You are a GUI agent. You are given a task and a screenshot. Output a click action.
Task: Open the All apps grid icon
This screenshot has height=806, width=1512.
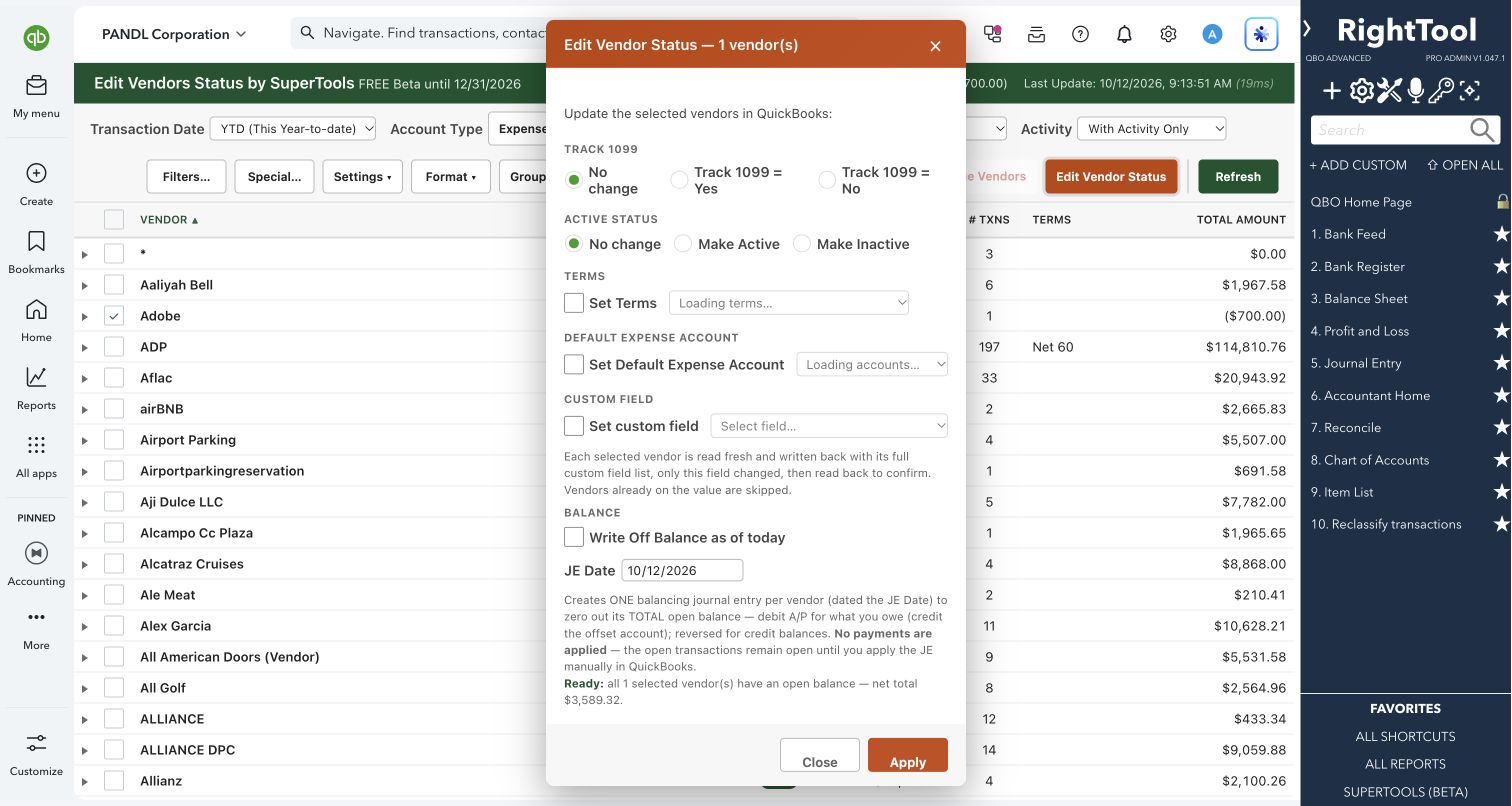pyautogui.click(x=36, y=445)
